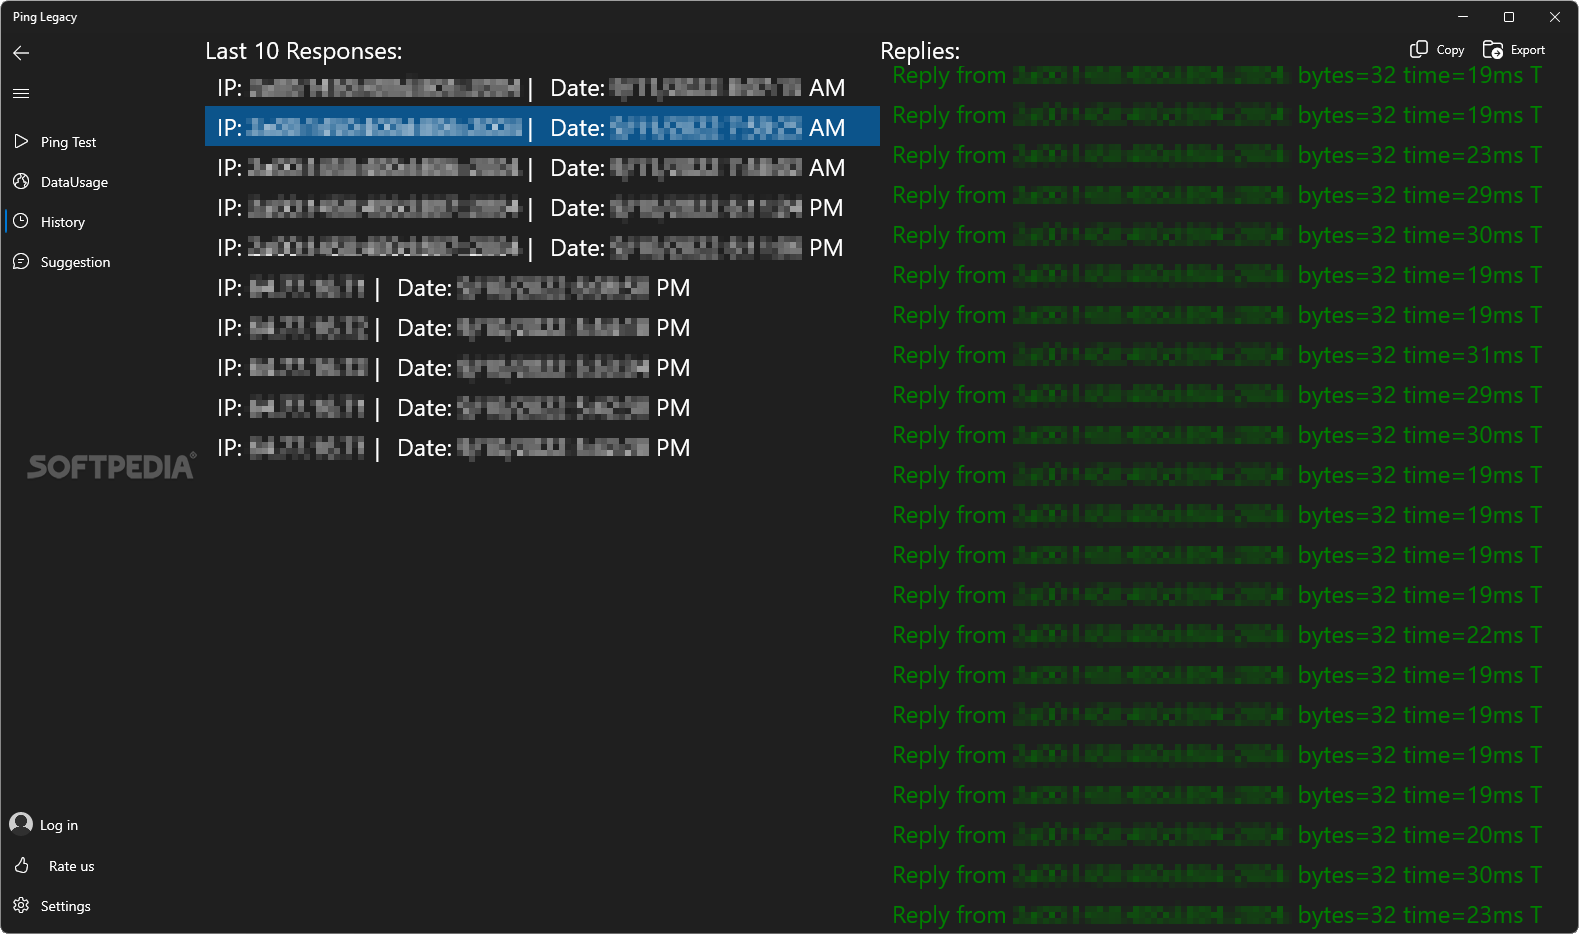Click the Log in avatar icon

(x=21, y=823)
